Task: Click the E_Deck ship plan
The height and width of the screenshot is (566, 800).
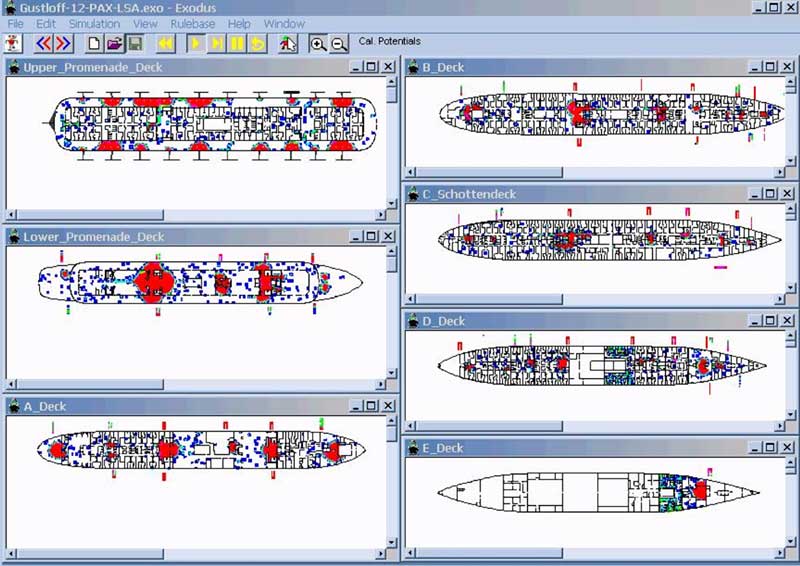Action: click(x=598, y=492)
